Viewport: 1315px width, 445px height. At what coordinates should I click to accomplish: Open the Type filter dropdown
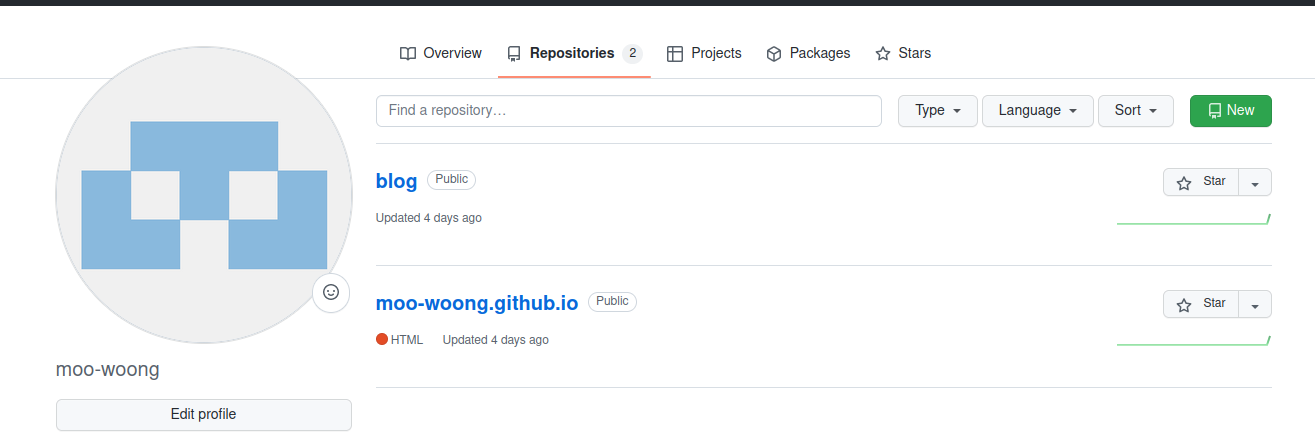938,111
